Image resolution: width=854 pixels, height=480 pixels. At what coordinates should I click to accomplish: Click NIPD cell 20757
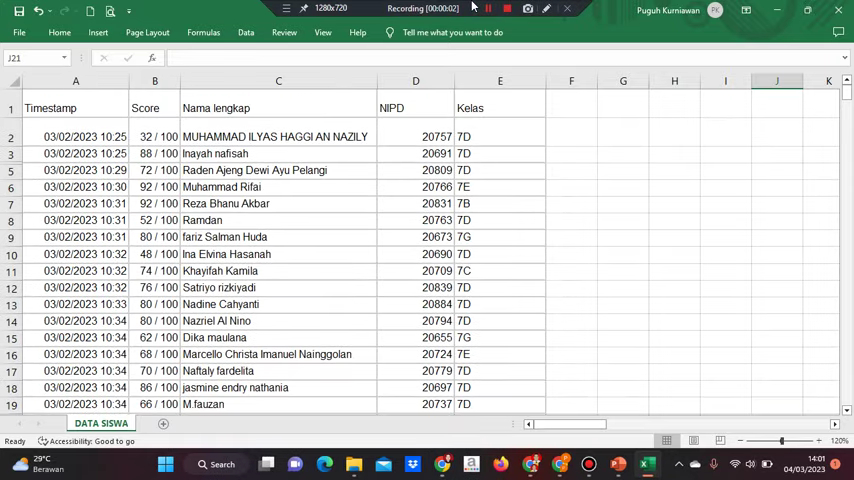[416, 137]
